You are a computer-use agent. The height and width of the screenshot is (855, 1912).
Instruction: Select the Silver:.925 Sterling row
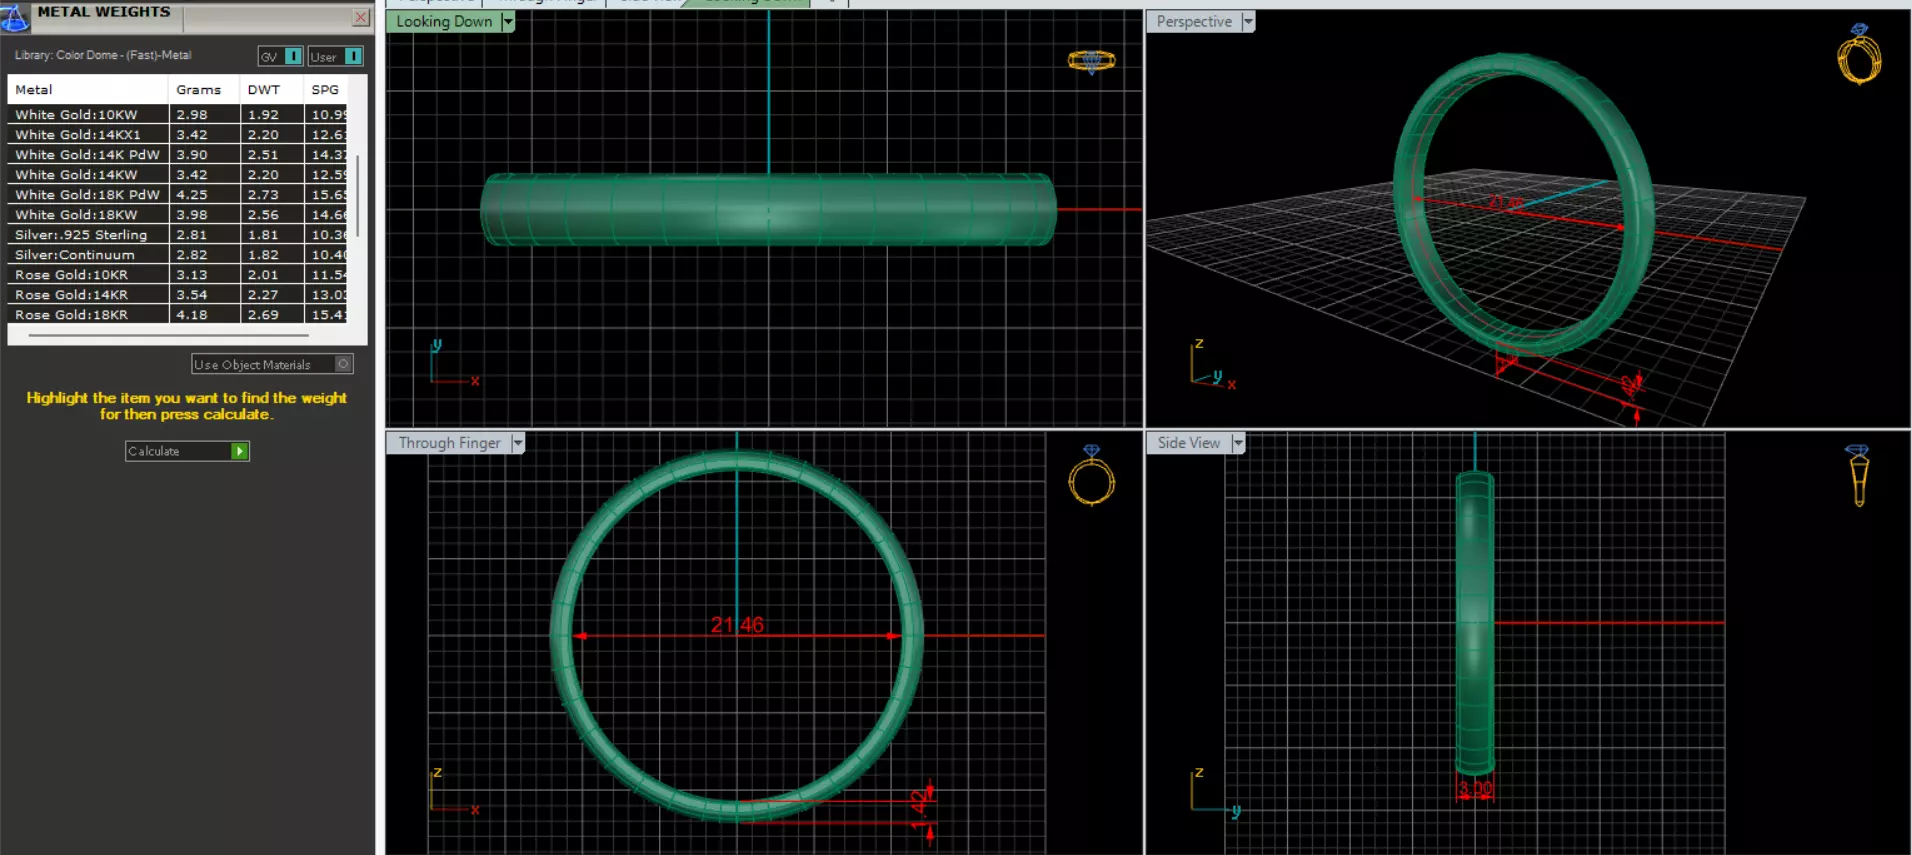coord(177,234)
